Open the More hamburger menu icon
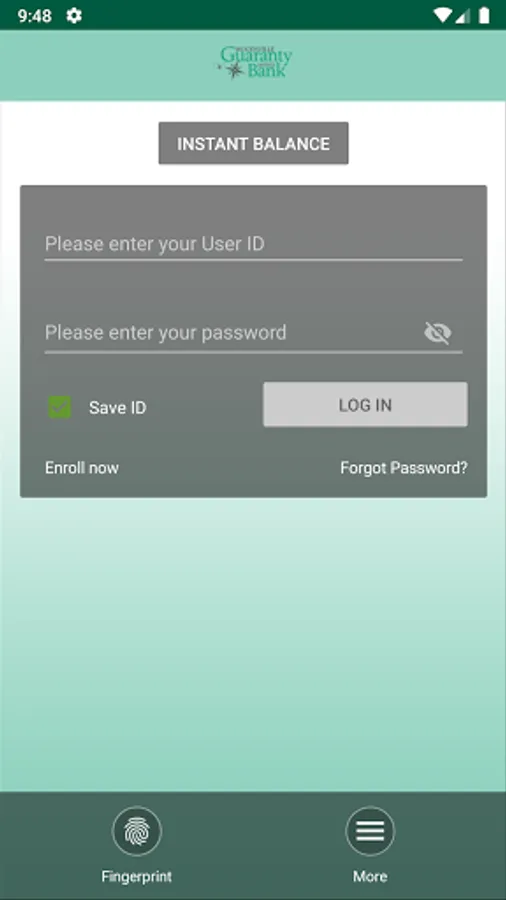 [x=370, y=831]
